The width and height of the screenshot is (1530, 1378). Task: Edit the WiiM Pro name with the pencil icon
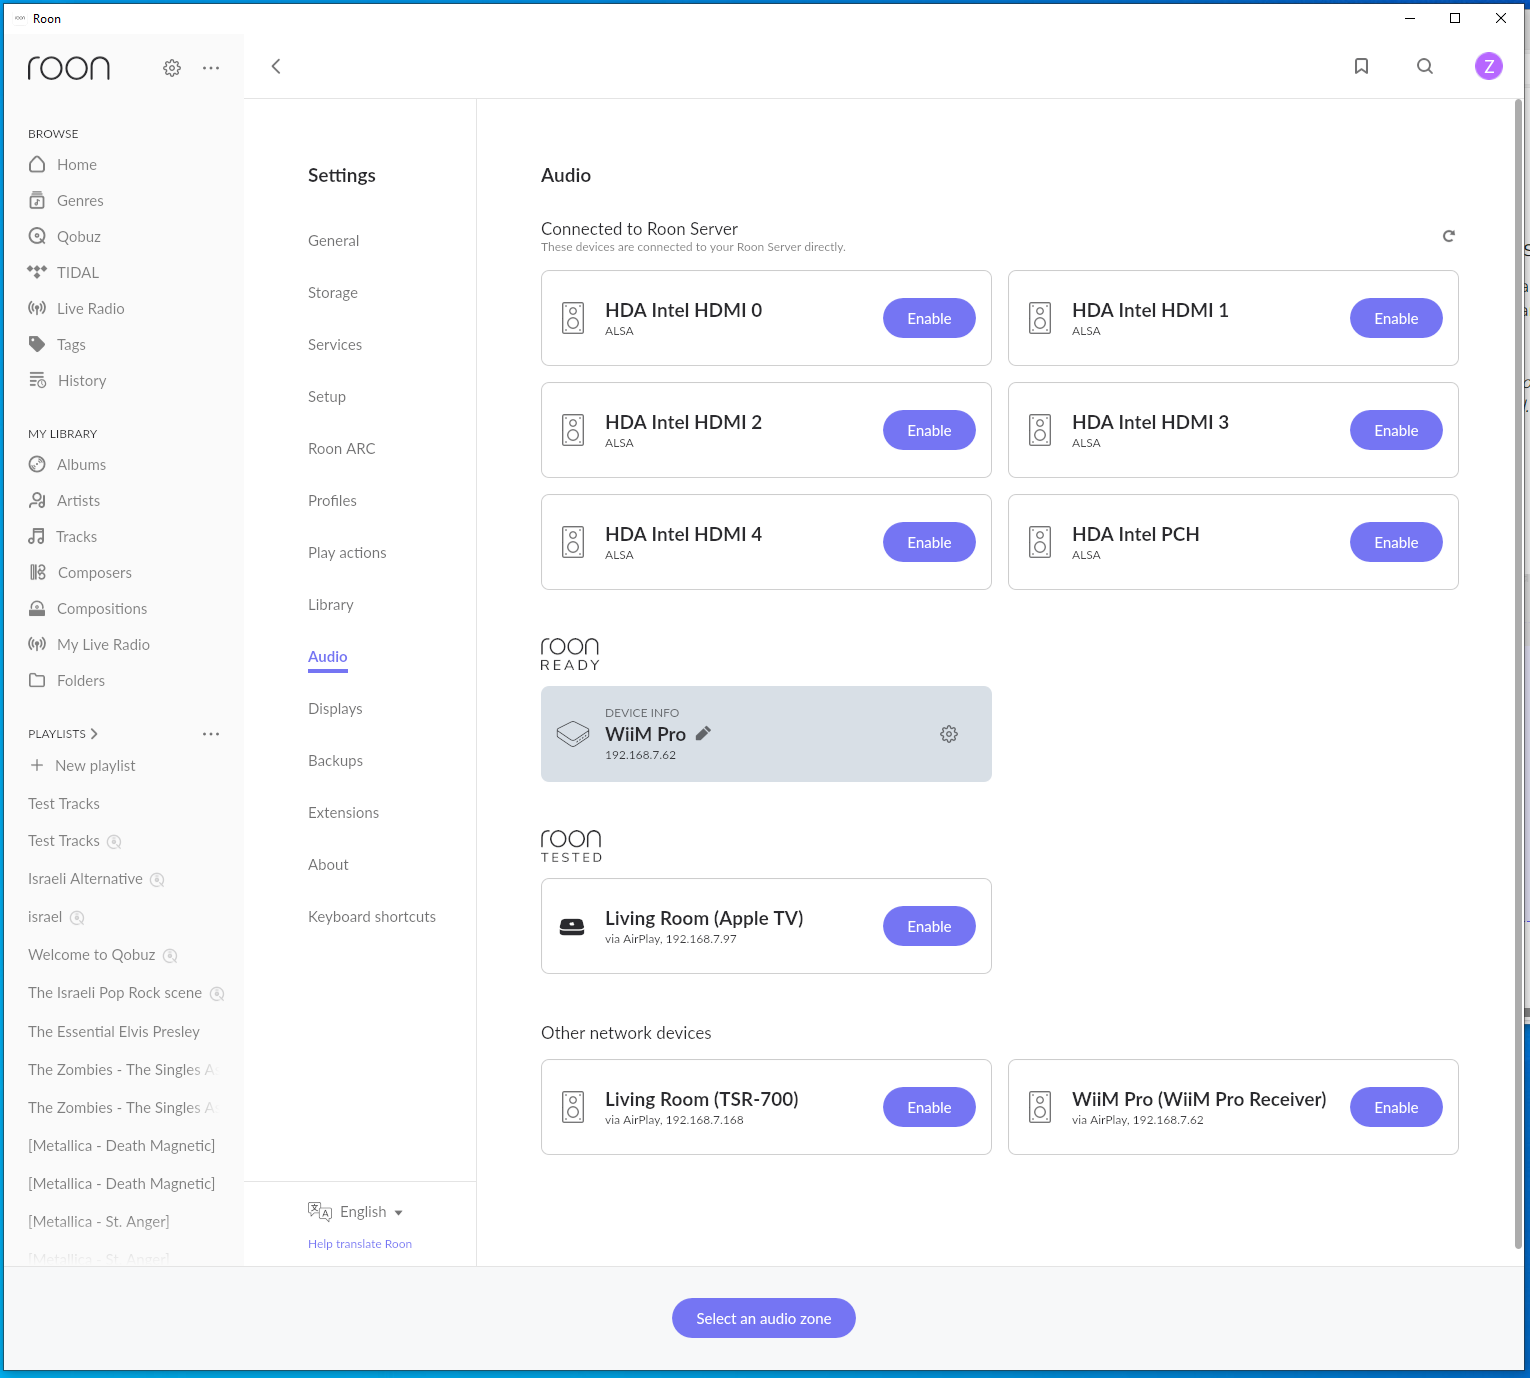[x=703, y=733]
